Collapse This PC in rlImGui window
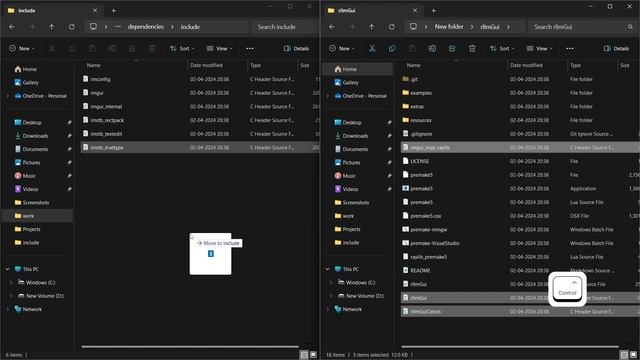The height and width of the screenshot is (360, 640). (x=328, y=269)
